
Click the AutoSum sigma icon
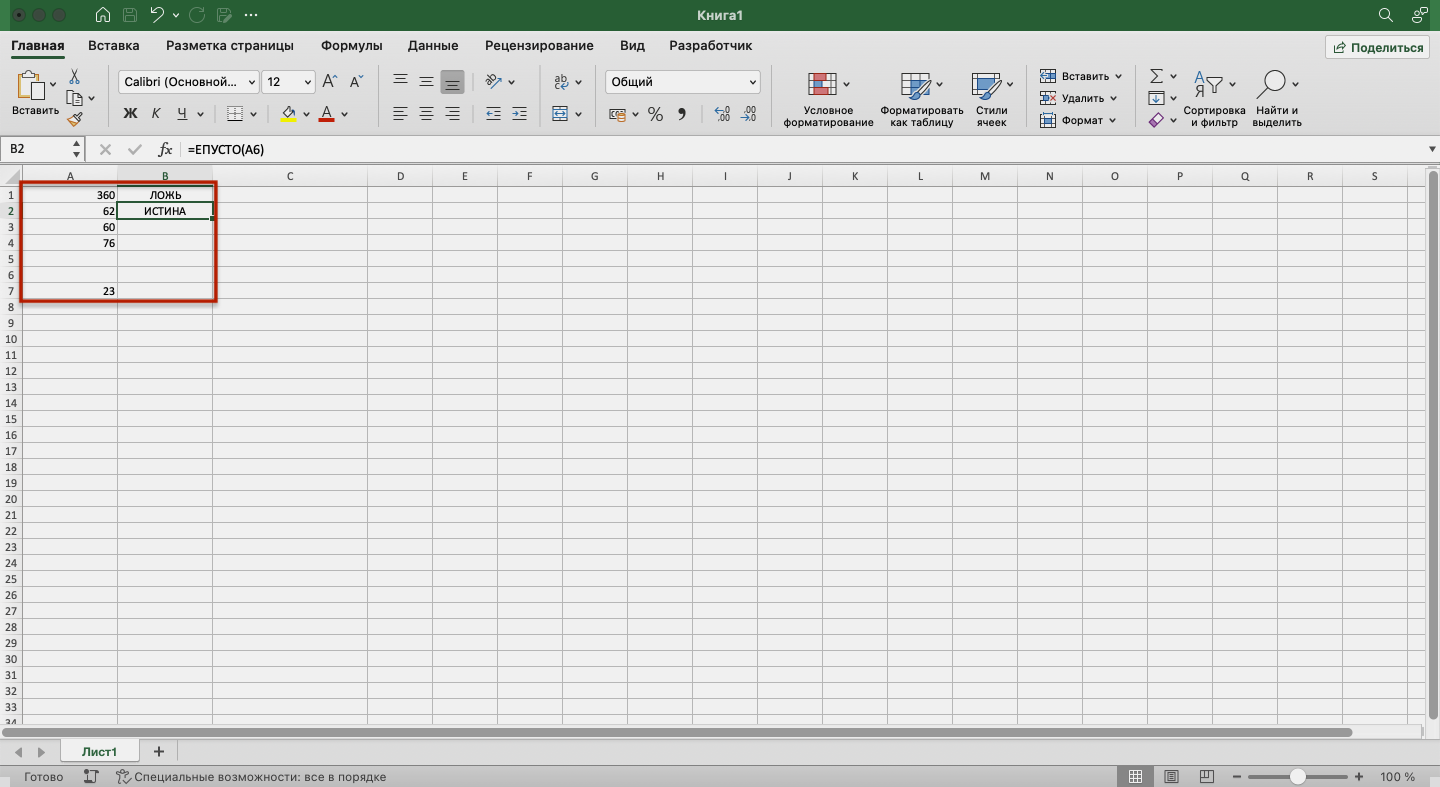1156,77
